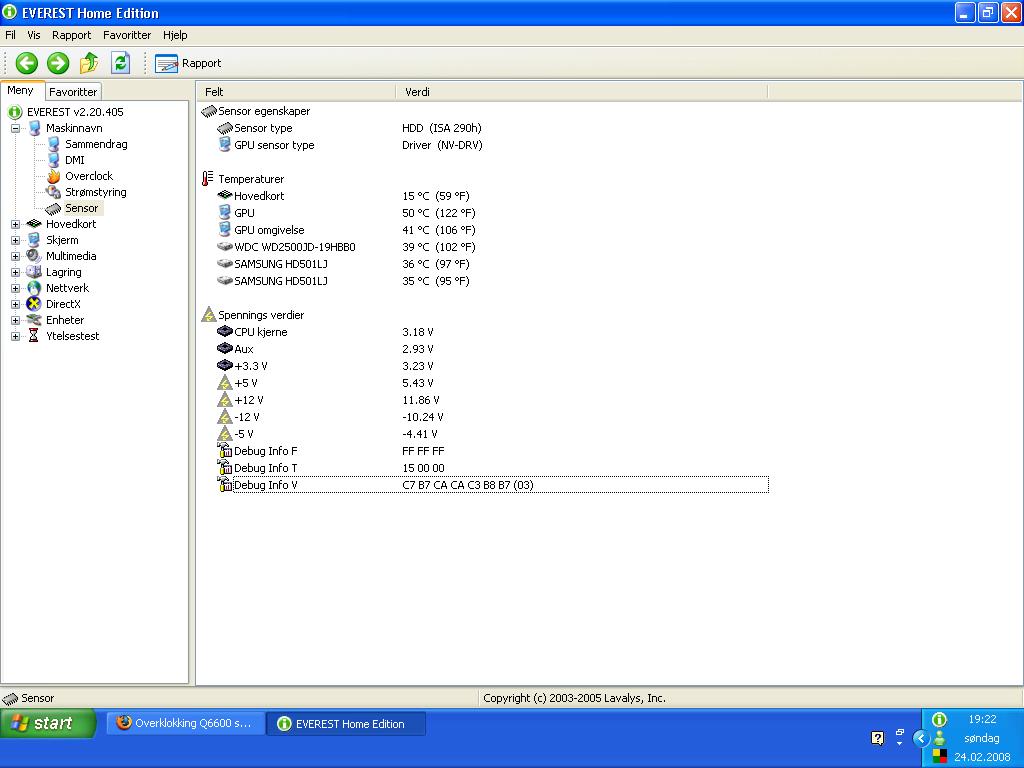
Task: Click the Lagring storage icon
Action: [x=34, y=272]
